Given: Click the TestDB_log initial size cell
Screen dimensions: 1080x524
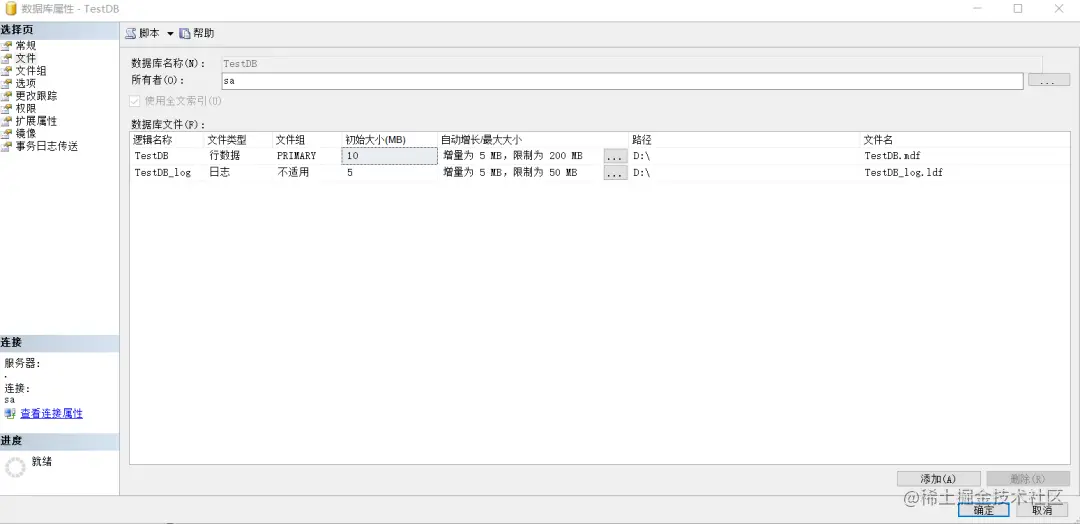Looking at the screenshot, I should (389, 173).
